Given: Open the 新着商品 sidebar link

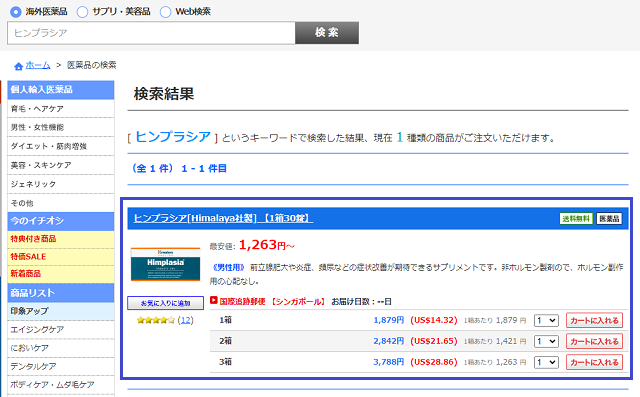Looking at the screenshot, I should pos(61,274).
